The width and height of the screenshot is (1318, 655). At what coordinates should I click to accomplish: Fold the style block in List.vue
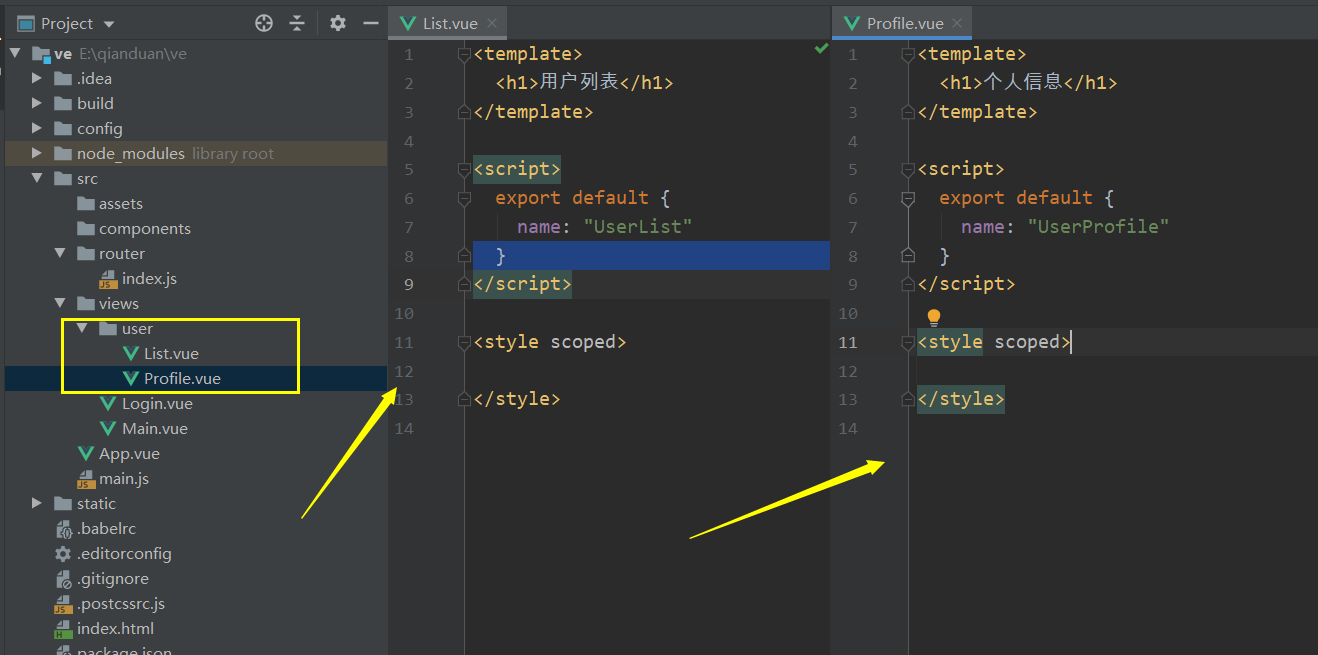(463, 342)
